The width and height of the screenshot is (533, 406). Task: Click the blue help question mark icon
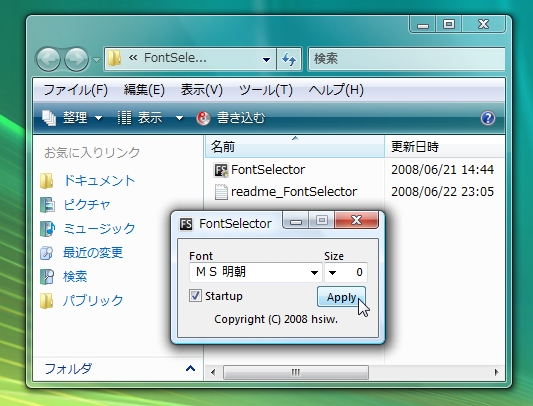[488, 118]
